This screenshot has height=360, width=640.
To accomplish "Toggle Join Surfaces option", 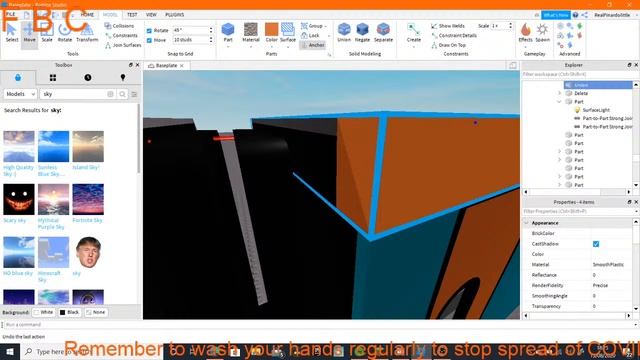I will [123, 45].
